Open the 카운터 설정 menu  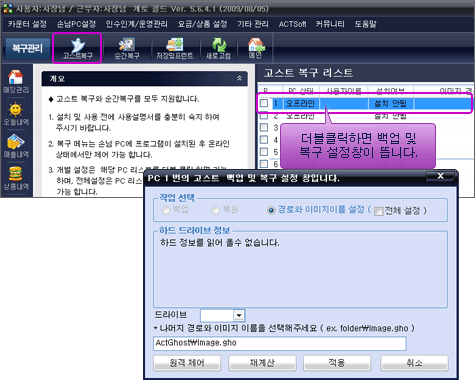click(27, 24)
